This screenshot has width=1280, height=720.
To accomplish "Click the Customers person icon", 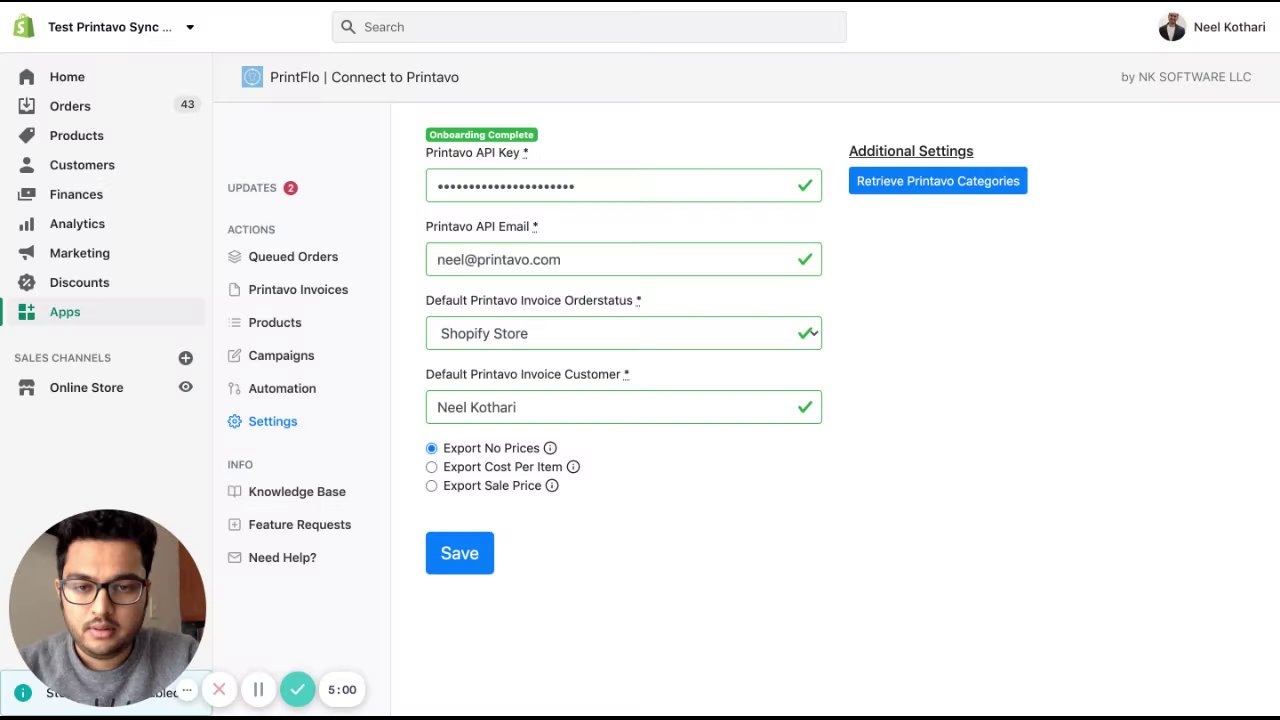I will point(27,165).
